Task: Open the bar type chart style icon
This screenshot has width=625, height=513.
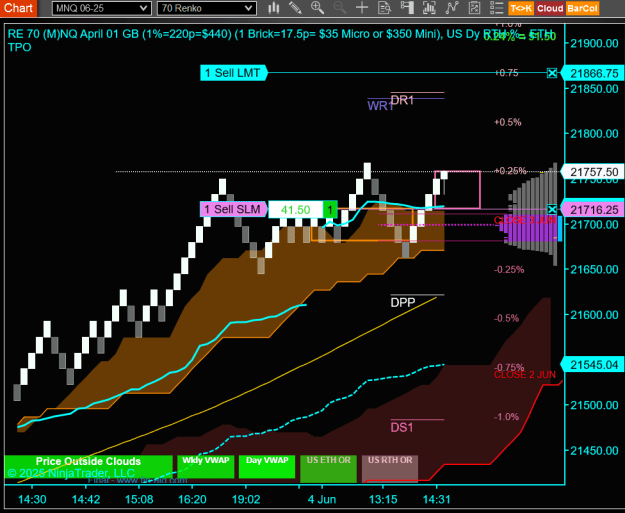Action: [x=273, y=8]
